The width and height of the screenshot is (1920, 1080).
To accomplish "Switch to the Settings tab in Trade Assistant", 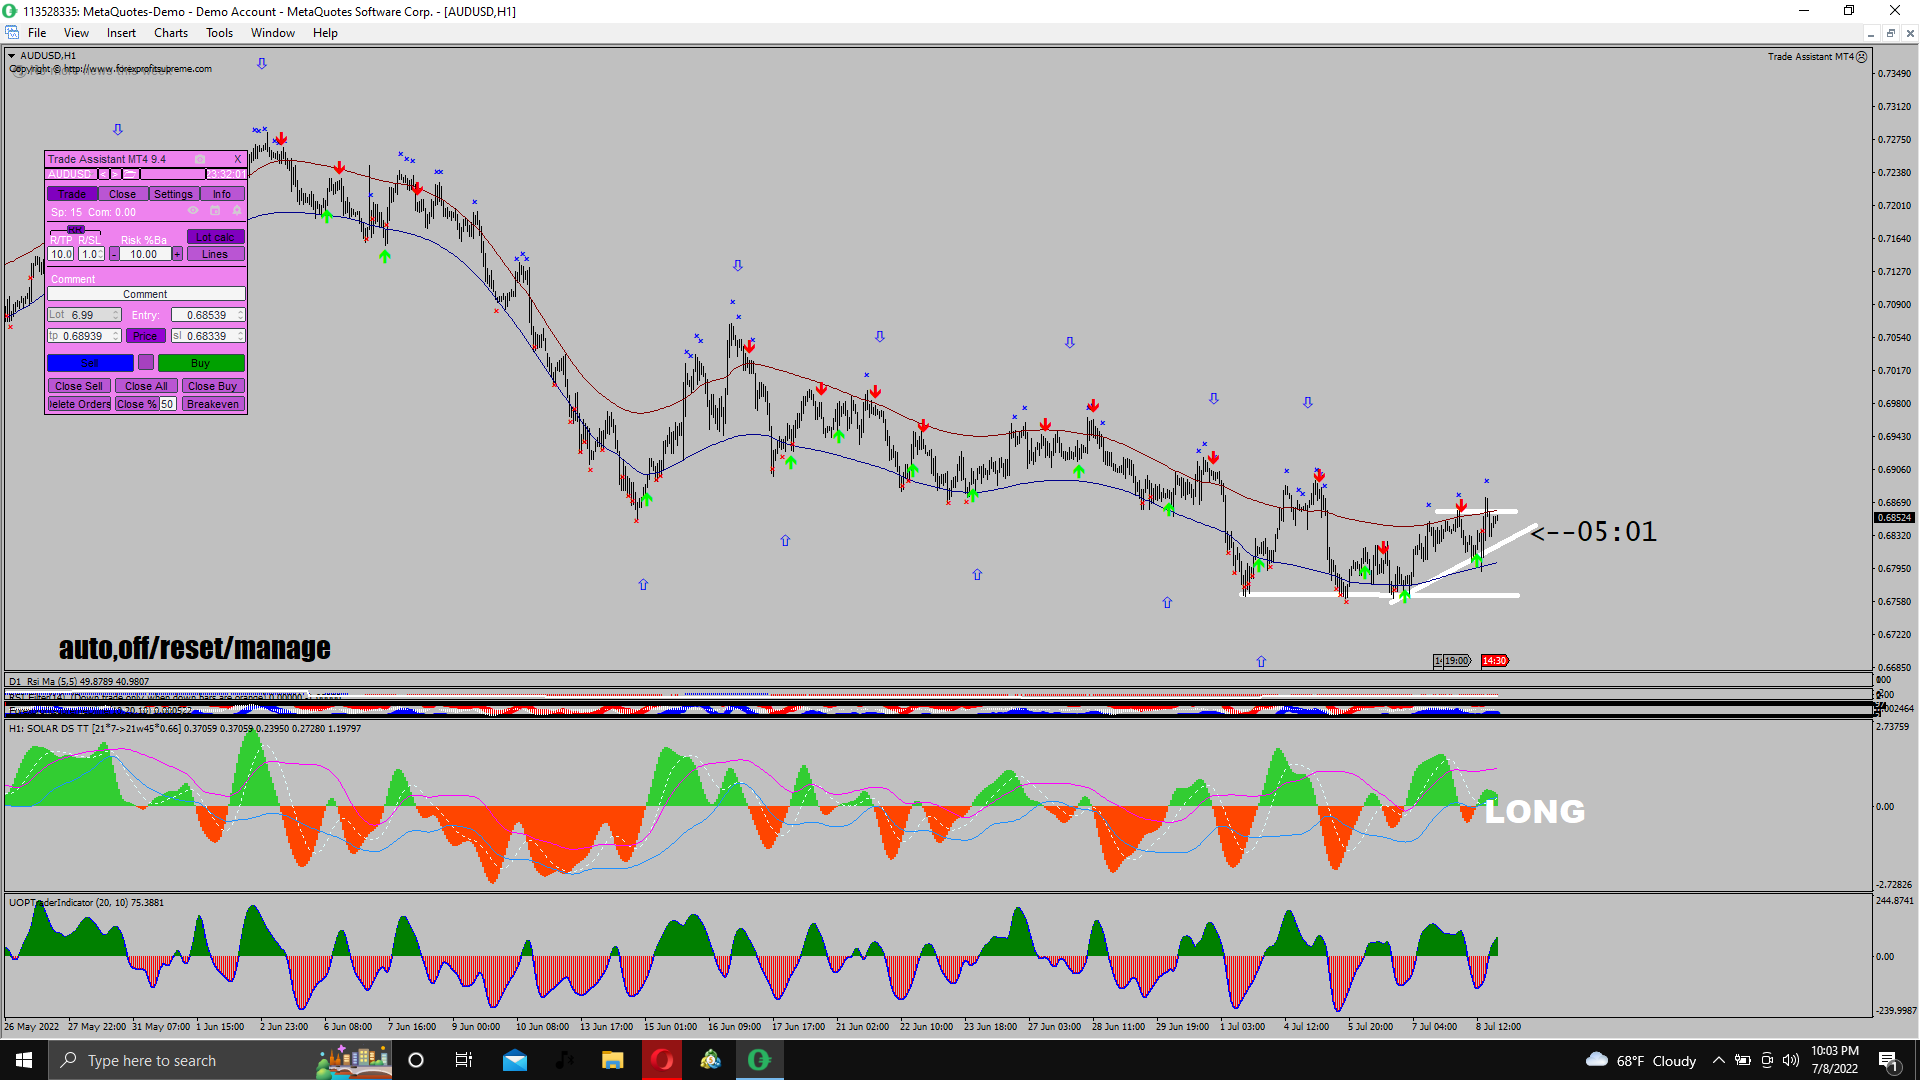I will (x=173, y=194).
